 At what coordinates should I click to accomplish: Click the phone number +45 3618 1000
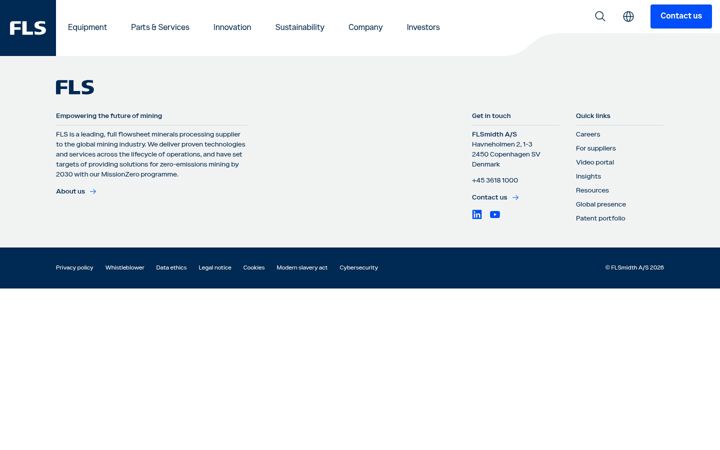click(495, 180)
